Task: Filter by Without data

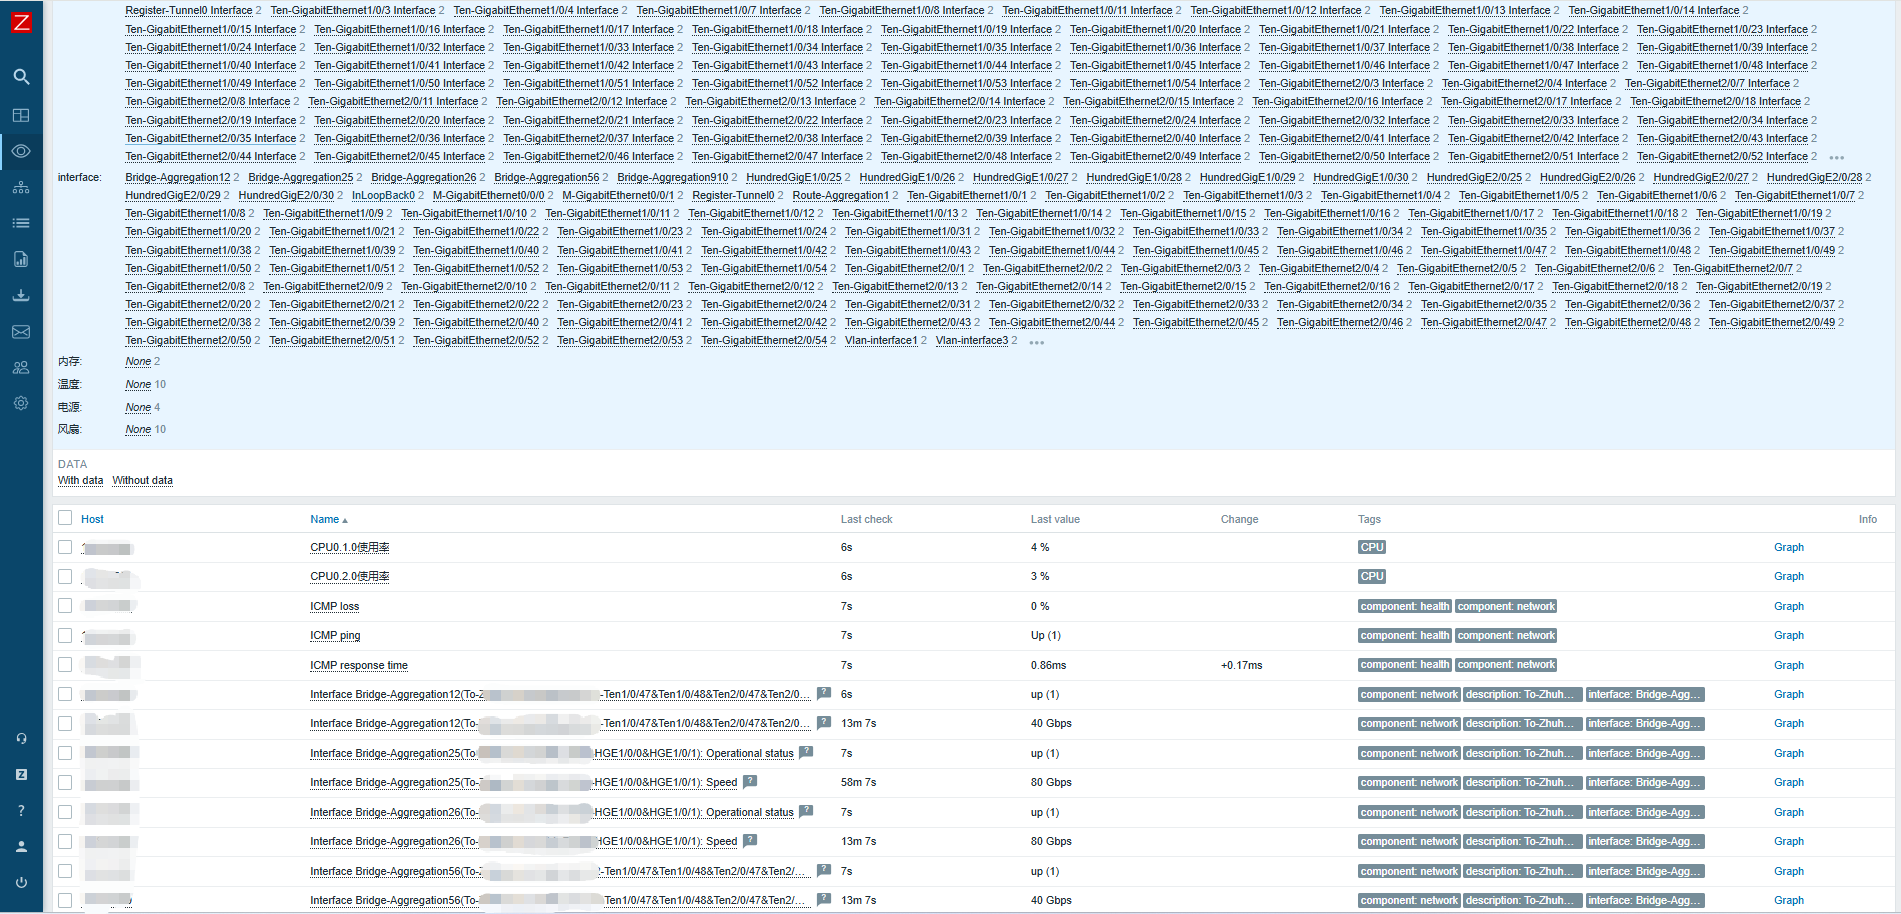Action: [142, 481]
